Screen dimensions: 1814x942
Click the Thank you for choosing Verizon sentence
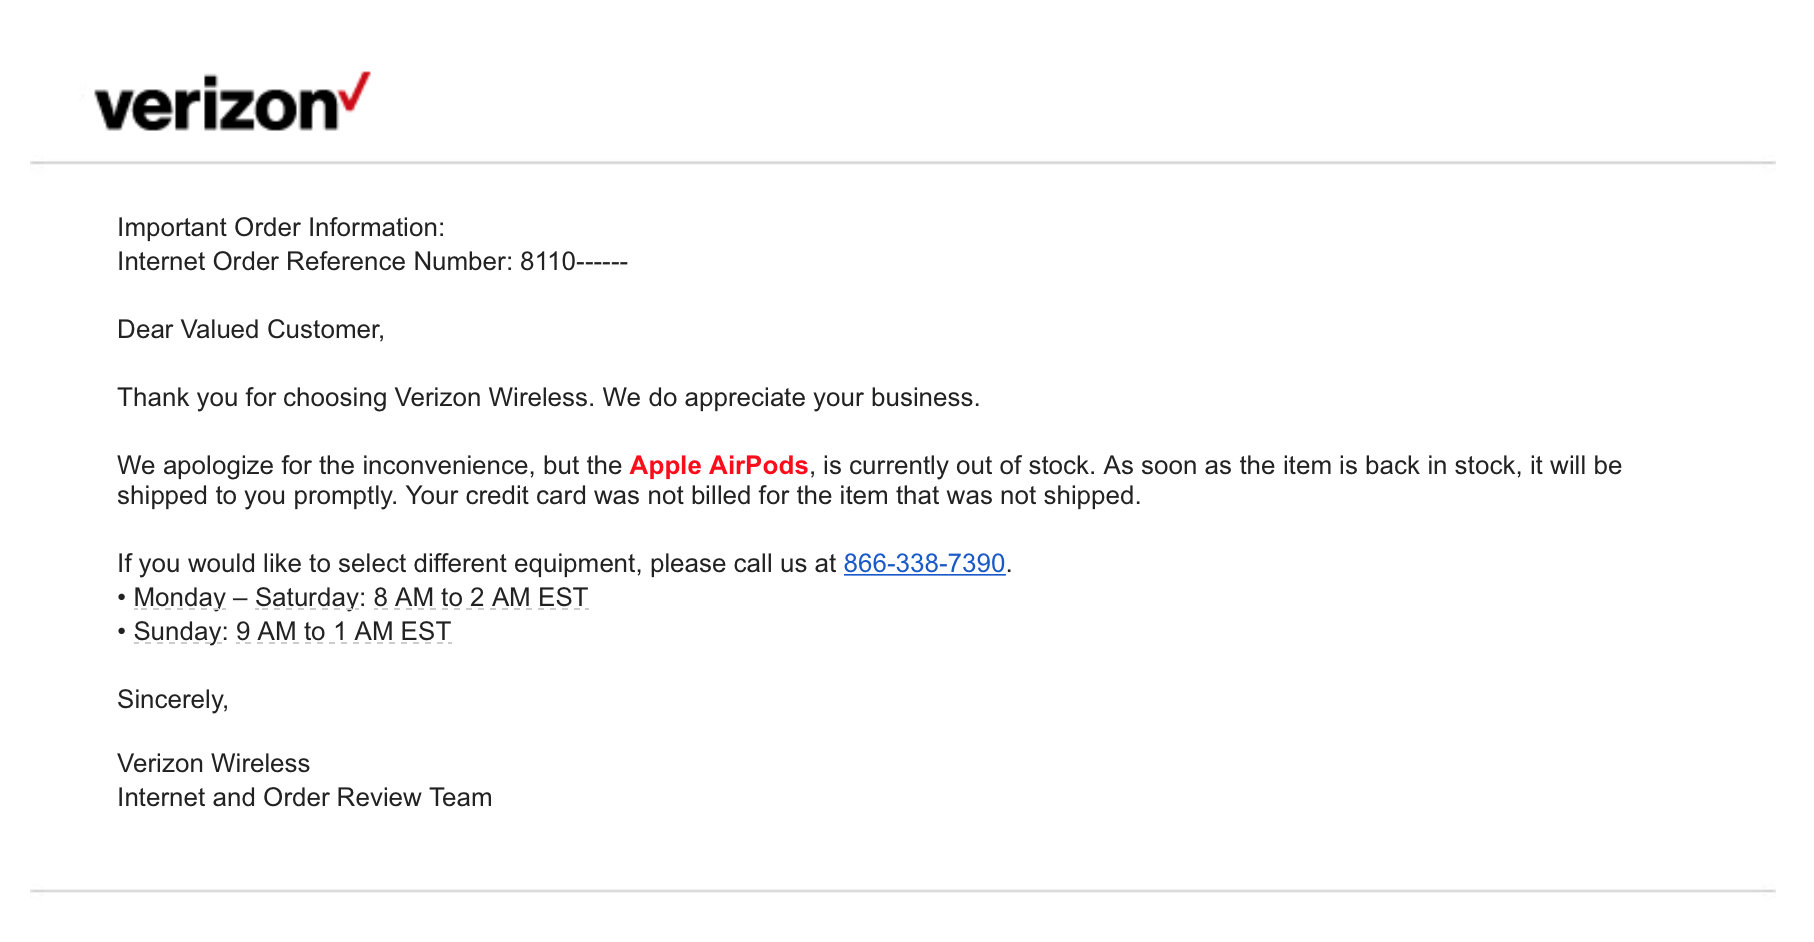548,398
